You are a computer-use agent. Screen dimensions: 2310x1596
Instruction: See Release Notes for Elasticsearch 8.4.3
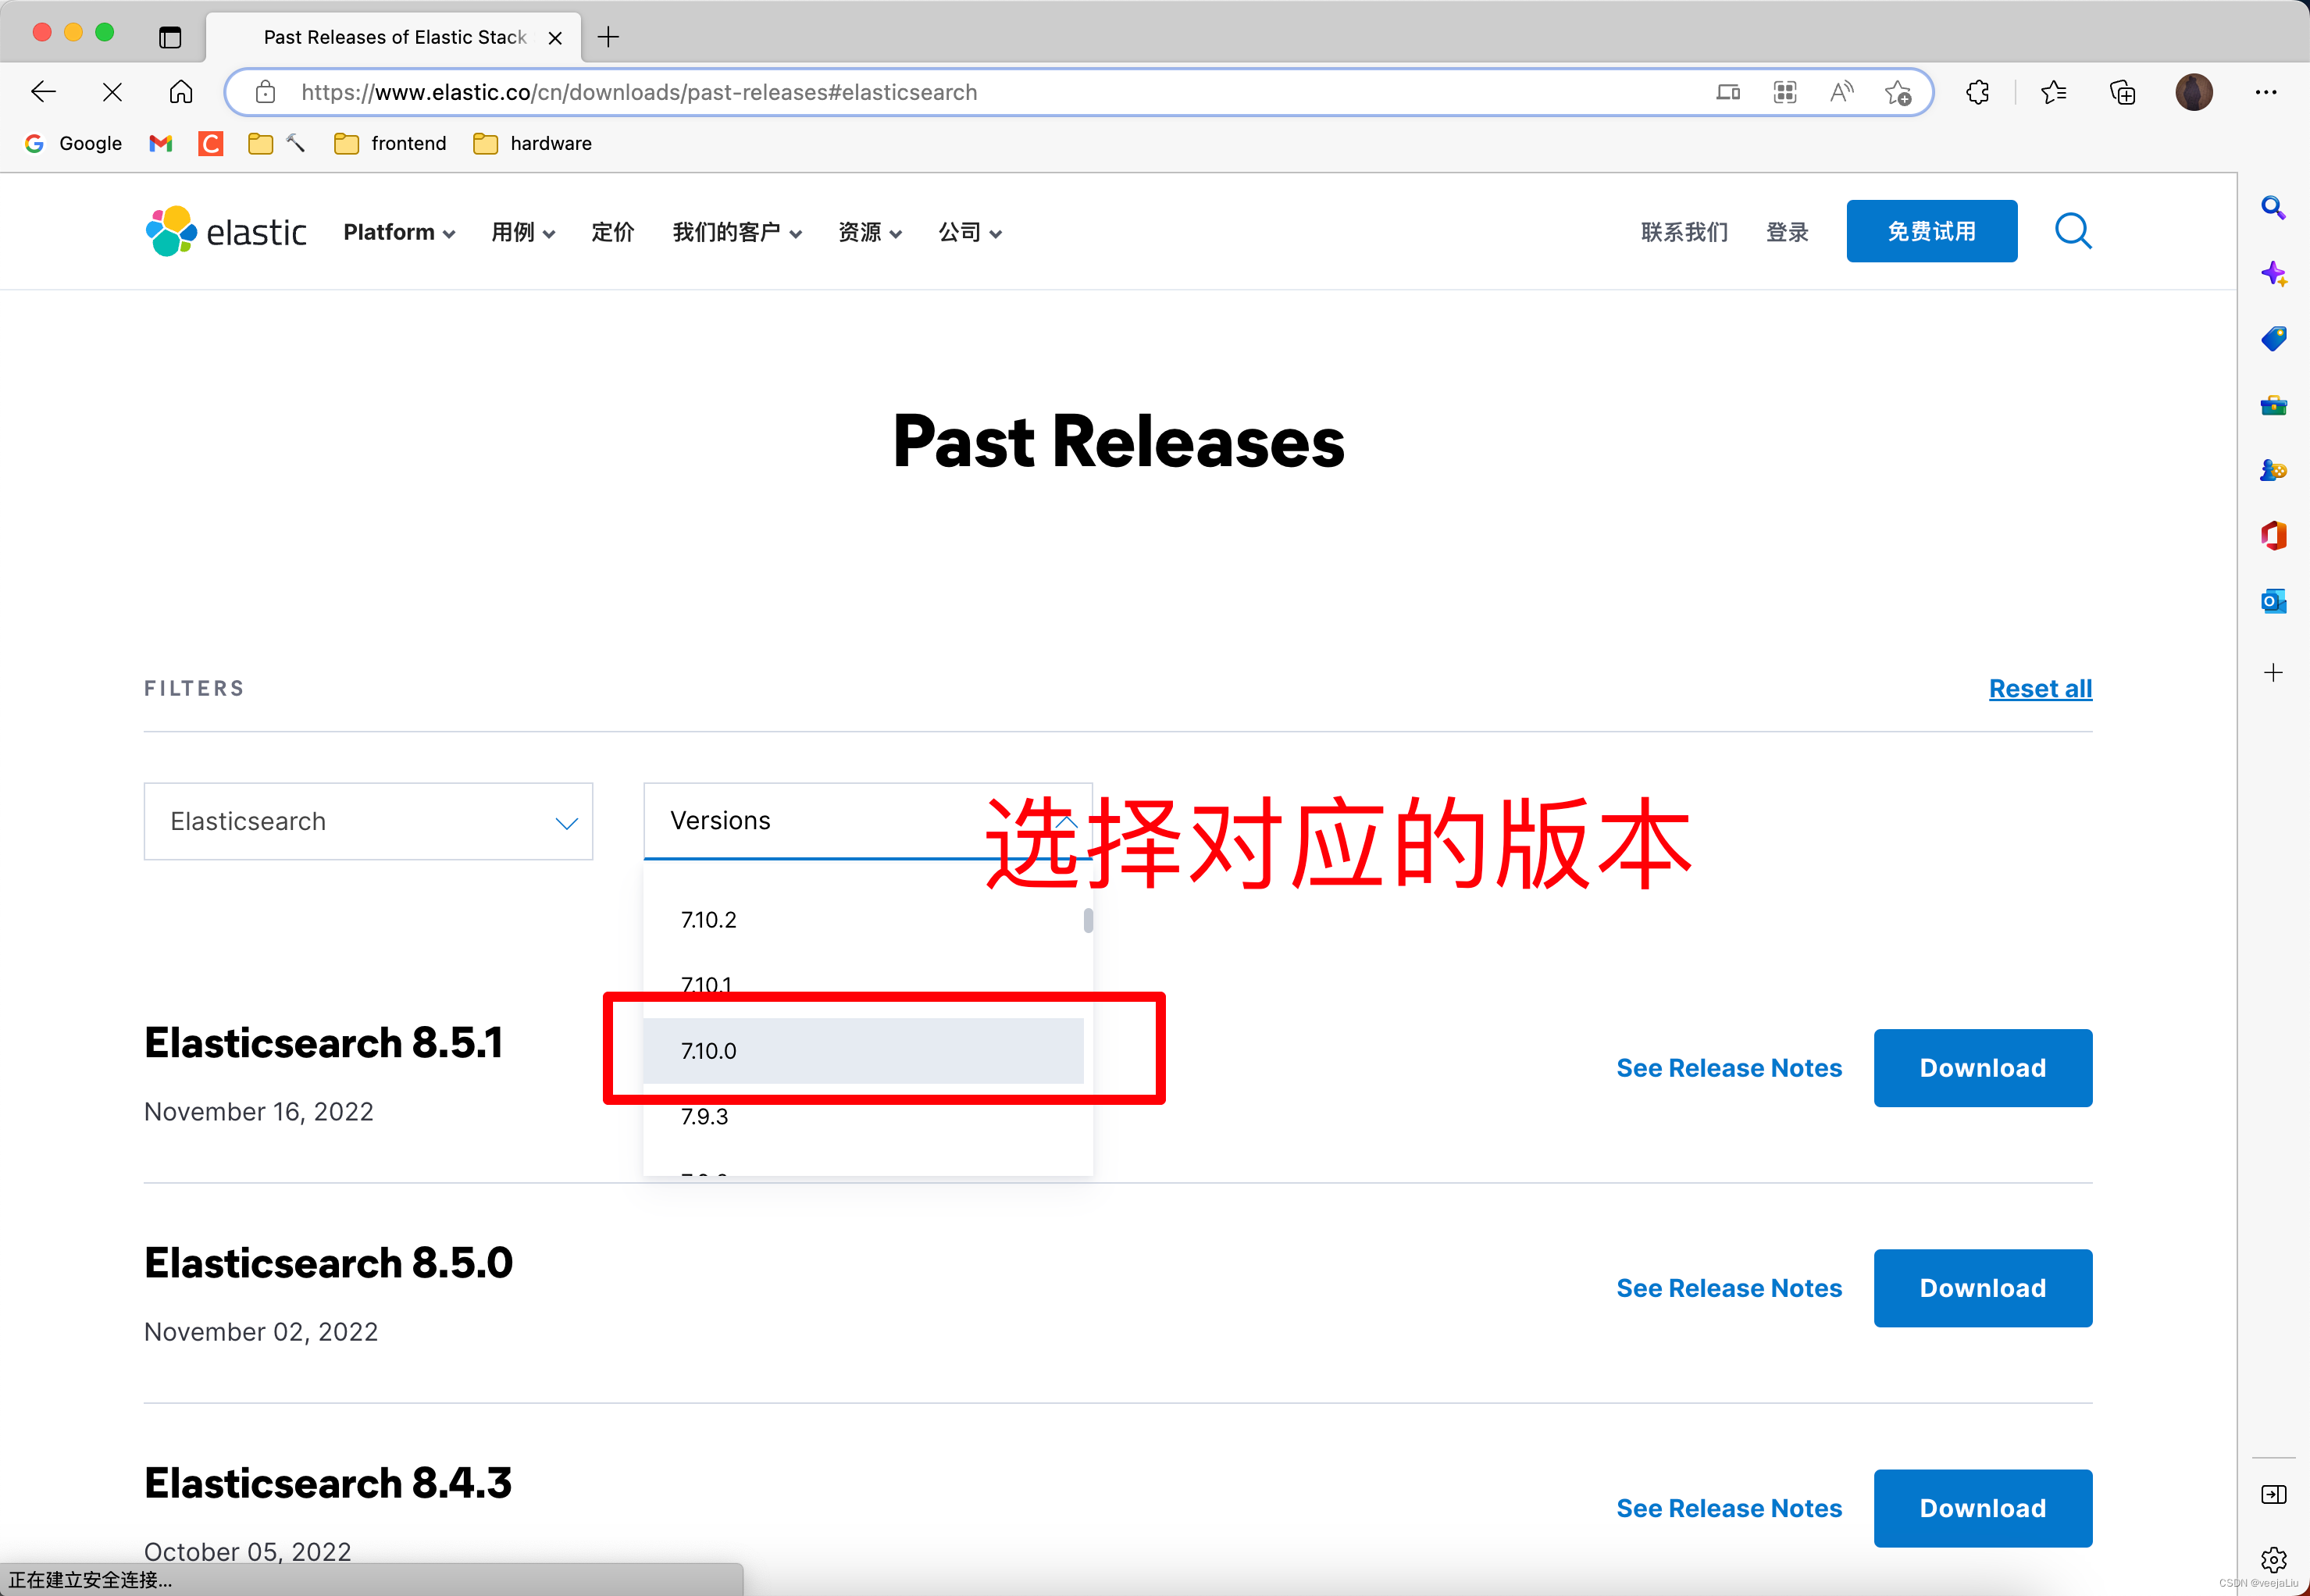tap(1729, 1508)
